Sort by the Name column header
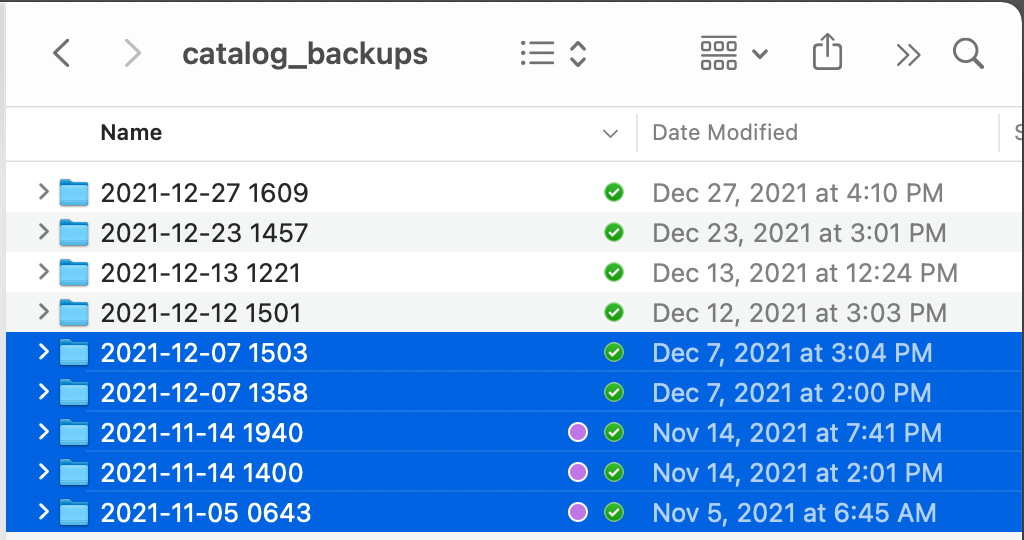This screenshot has width=1024, height=540. point(131,133)
